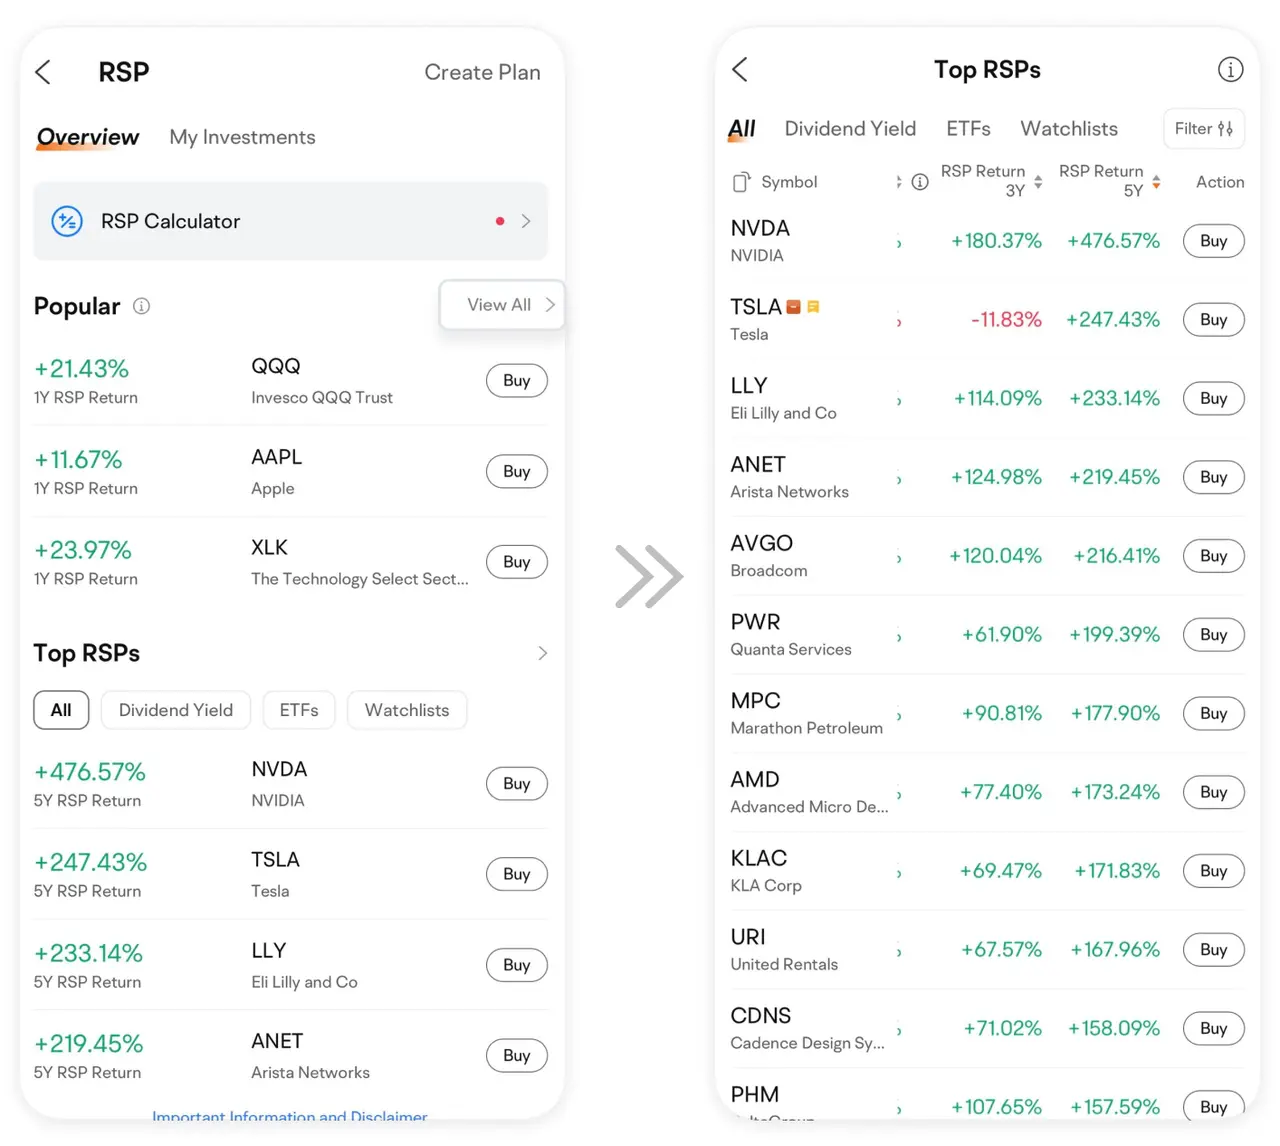The height and width of the screenshot is (1146, 1280).
Task: Select the Dividend Yield filter chip
Action: click(x=176, y=710)
